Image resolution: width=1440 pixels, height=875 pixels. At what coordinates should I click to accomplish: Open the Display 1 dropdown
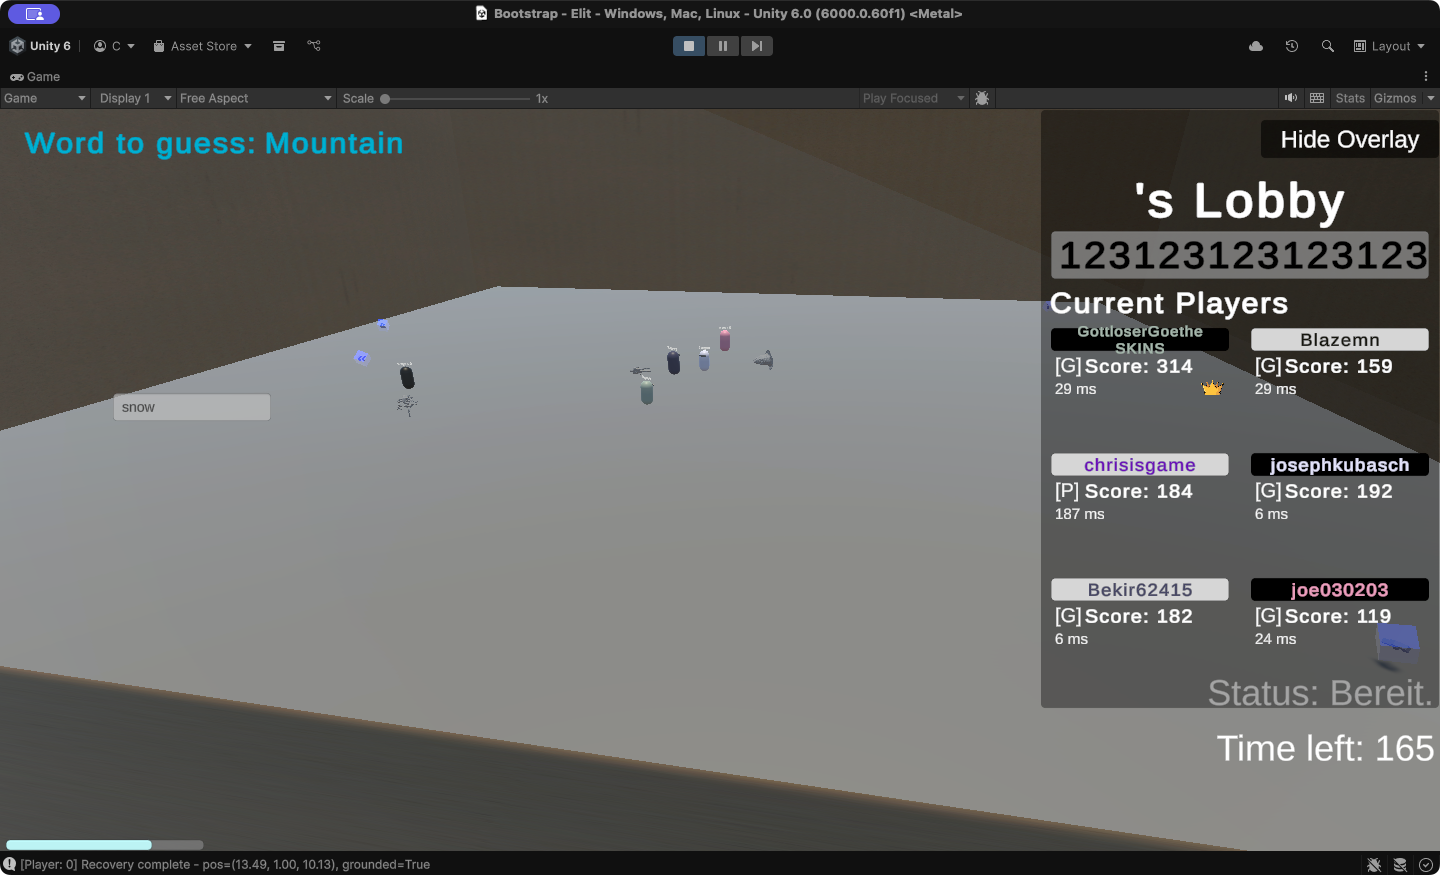[135, 98]
